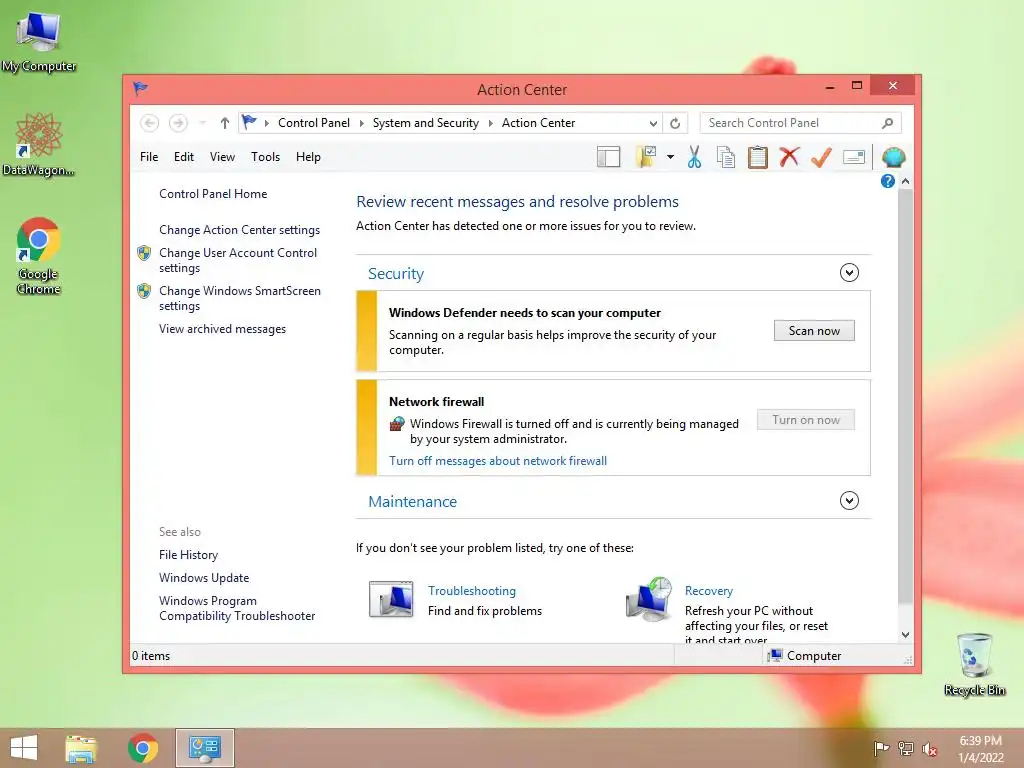Expand breadcrumb arrow before Control Panel
The height and width of the screenshot is (768, 1024).
click(x=267, y=123)
